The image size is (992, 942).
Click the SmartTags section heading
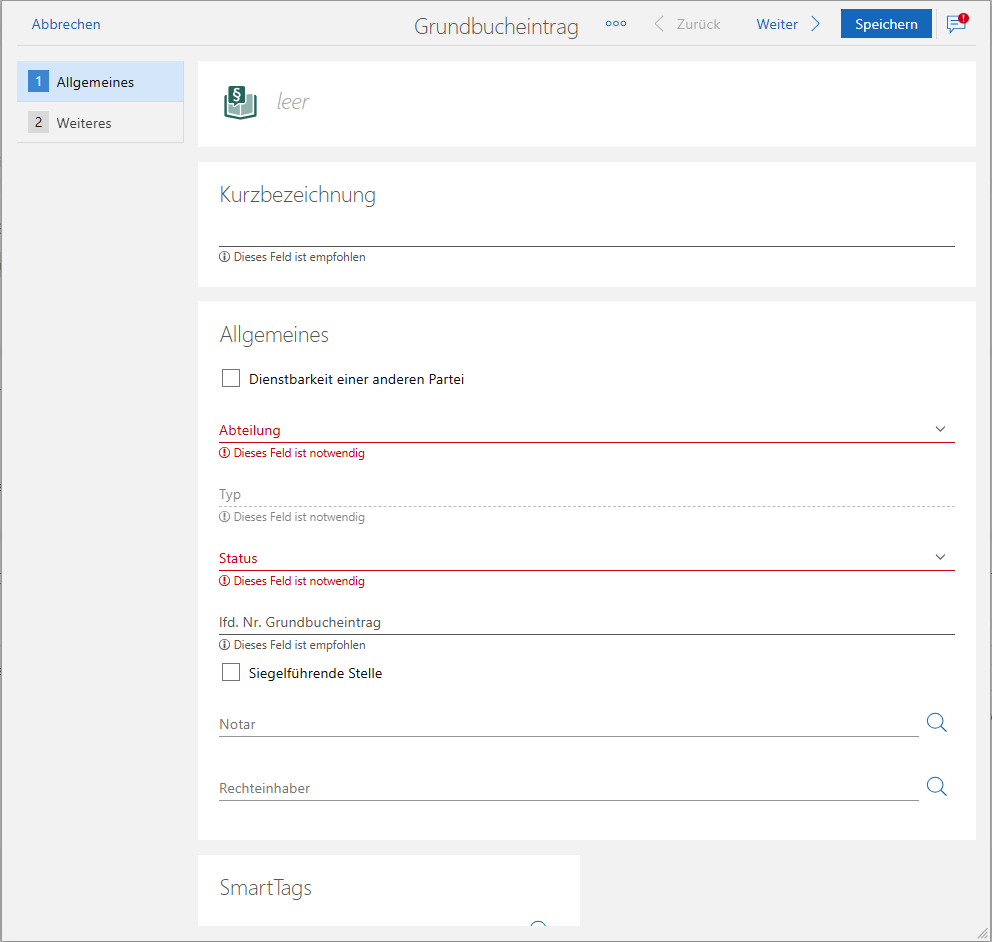pyautogui.click(x=266, y=888)
